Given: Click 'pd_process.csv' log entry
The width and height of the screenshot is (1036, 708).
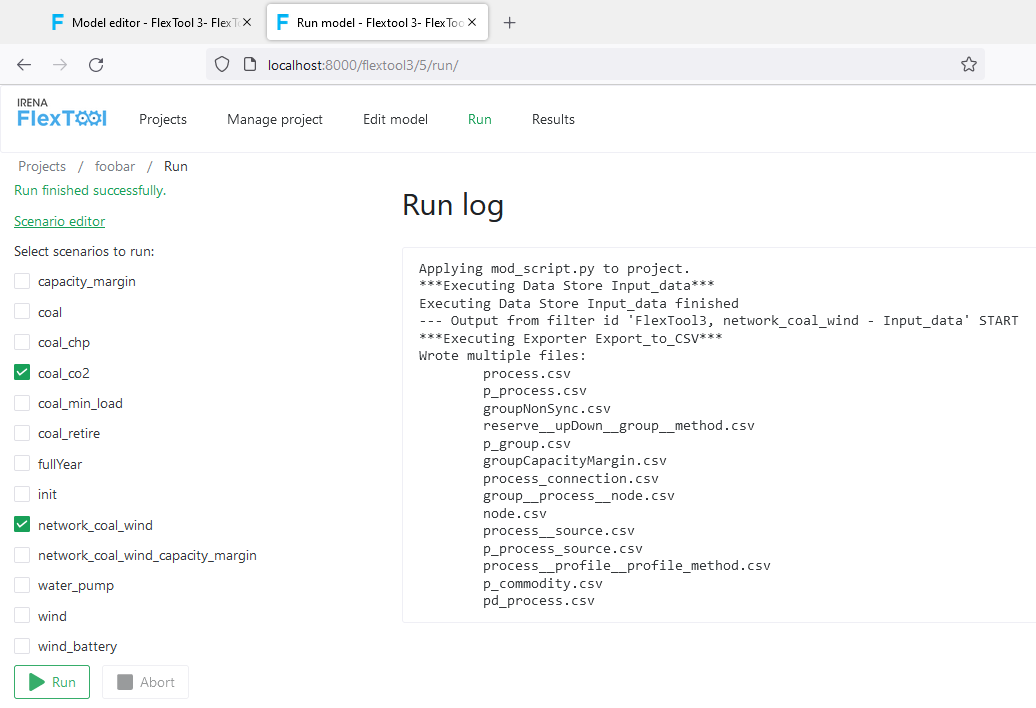Looking at the screenshot, I should [x=538, y=601].
